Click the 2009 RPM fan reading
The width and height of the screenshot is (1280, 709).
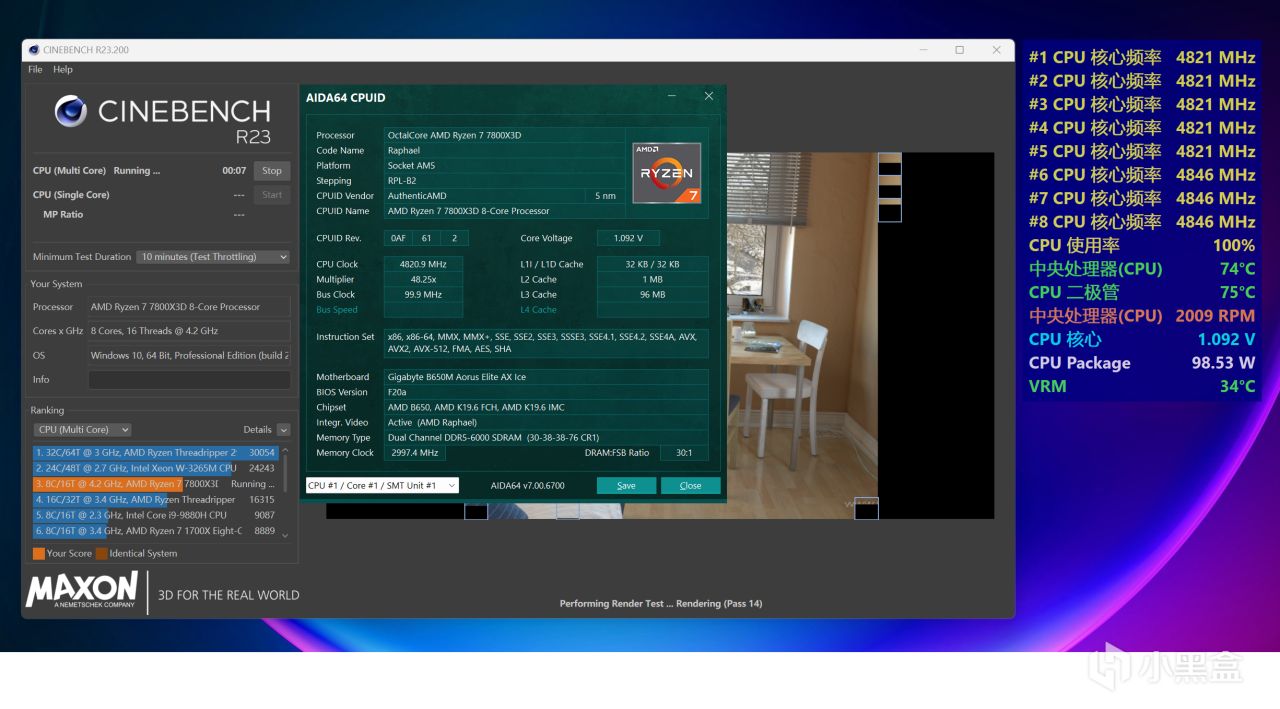point(1142,315)
